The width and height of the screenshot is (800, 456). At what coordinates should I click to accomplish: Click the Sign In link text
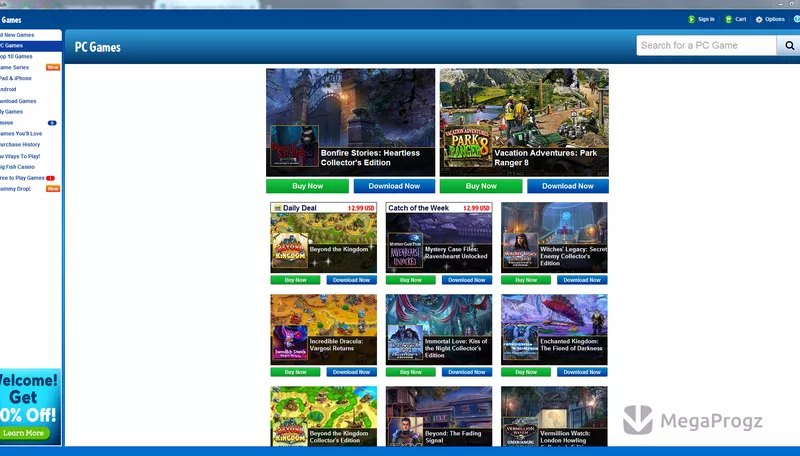click(706, 19)
